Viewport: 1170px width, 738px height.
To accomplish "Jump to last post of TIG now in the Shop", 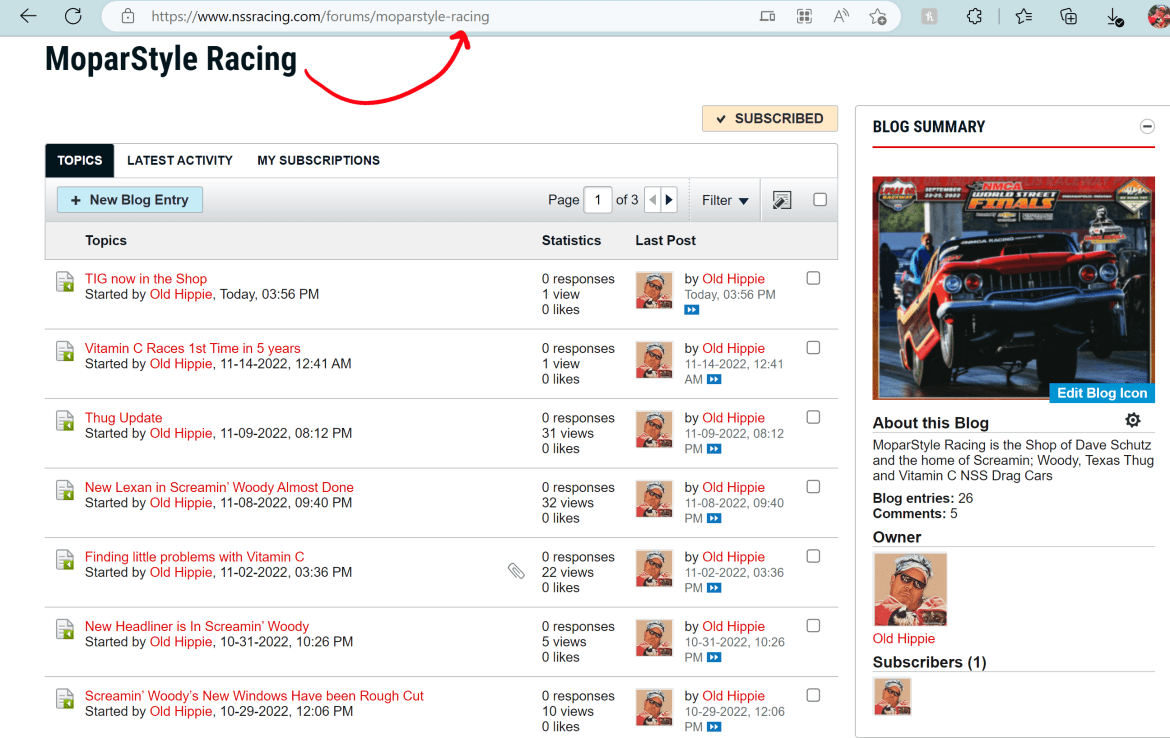I will click(x=692, y=310).
